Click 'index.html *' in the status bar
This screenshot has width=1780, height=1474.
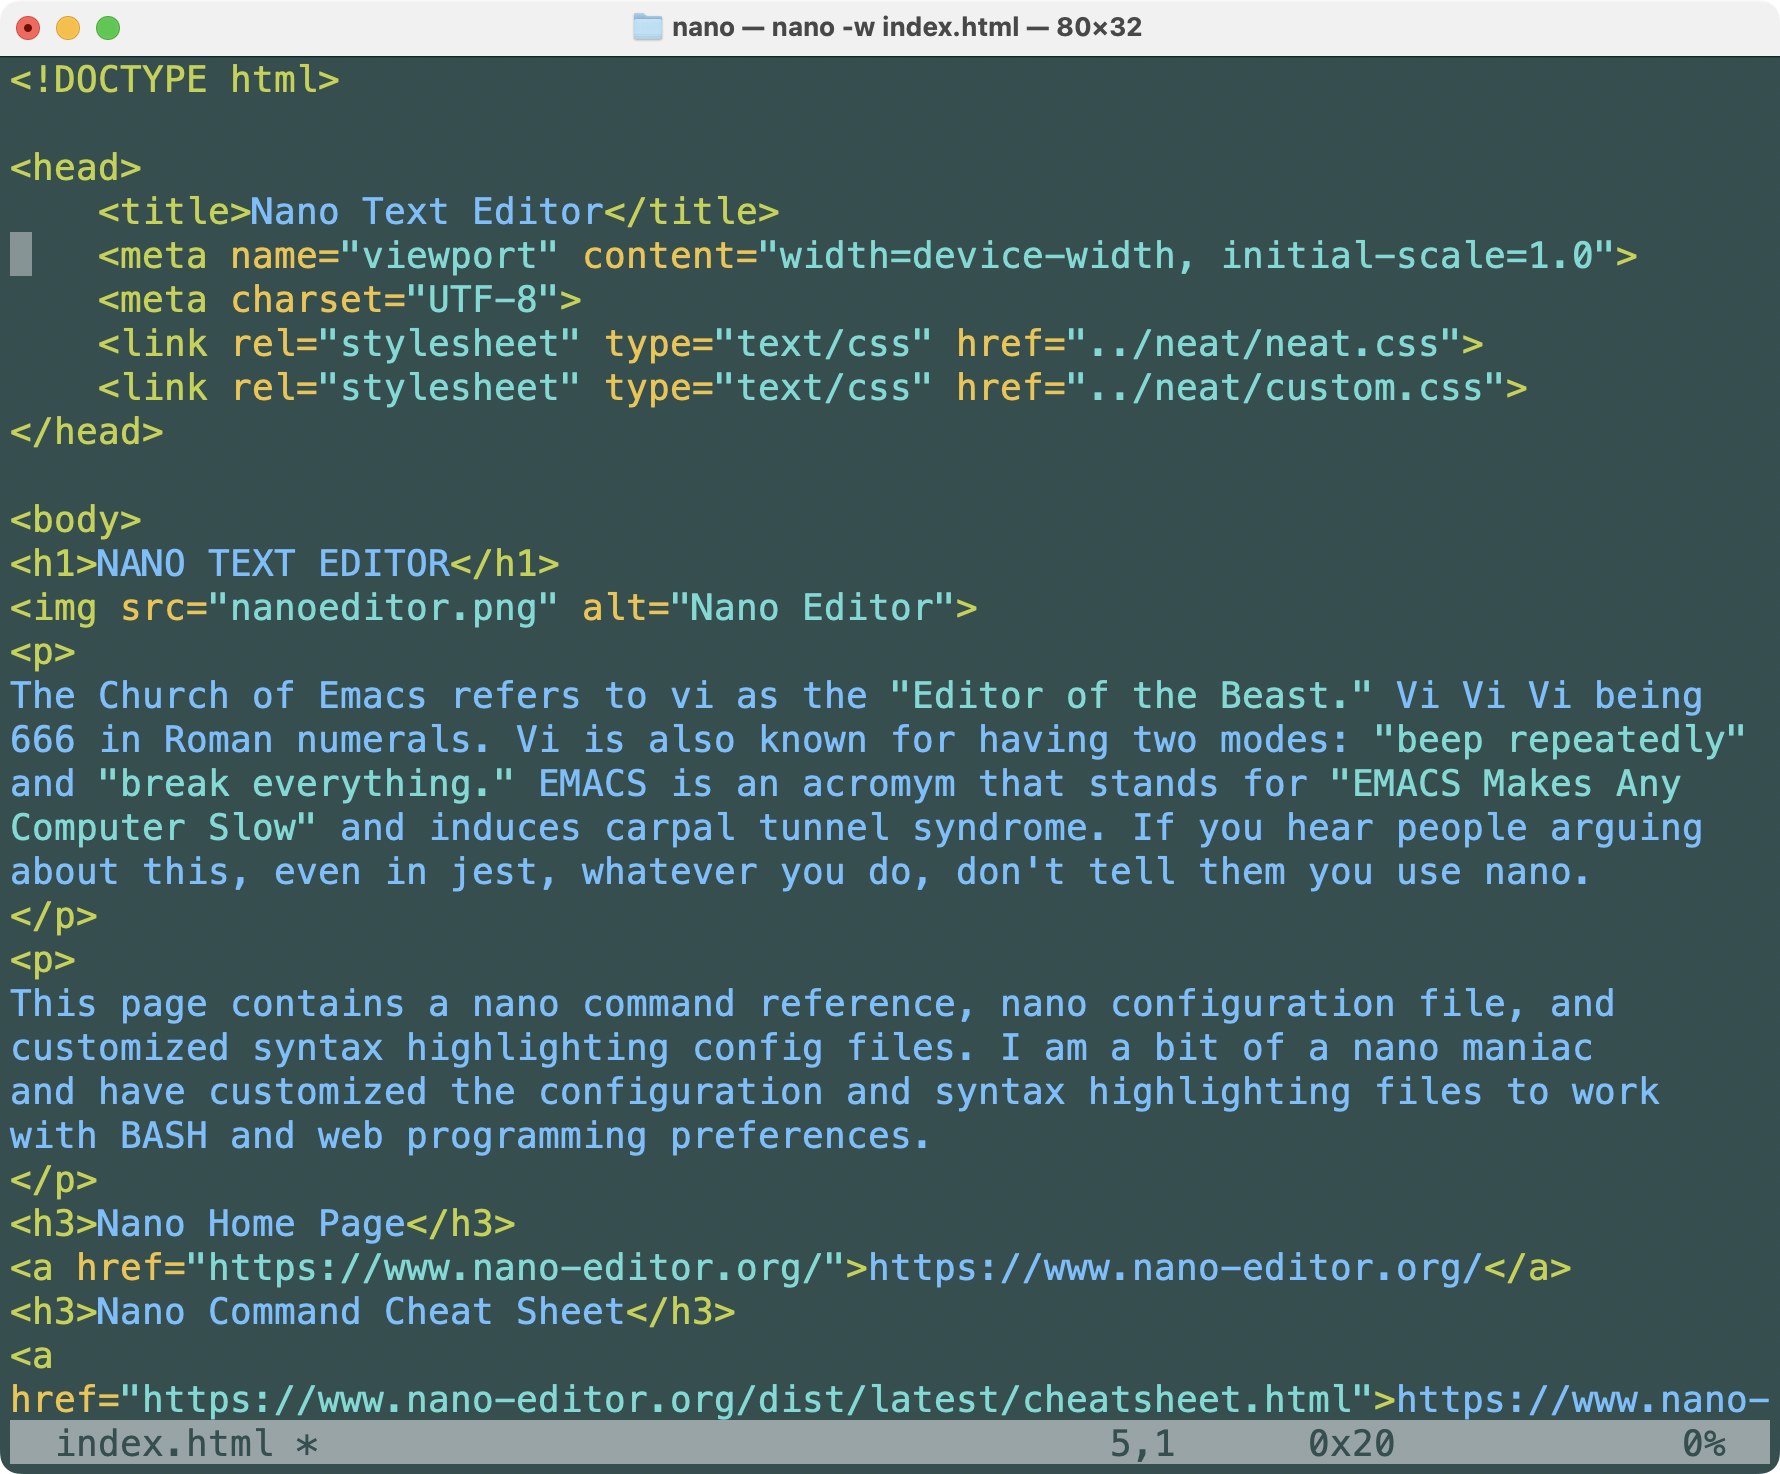(x=186, y=1444)
